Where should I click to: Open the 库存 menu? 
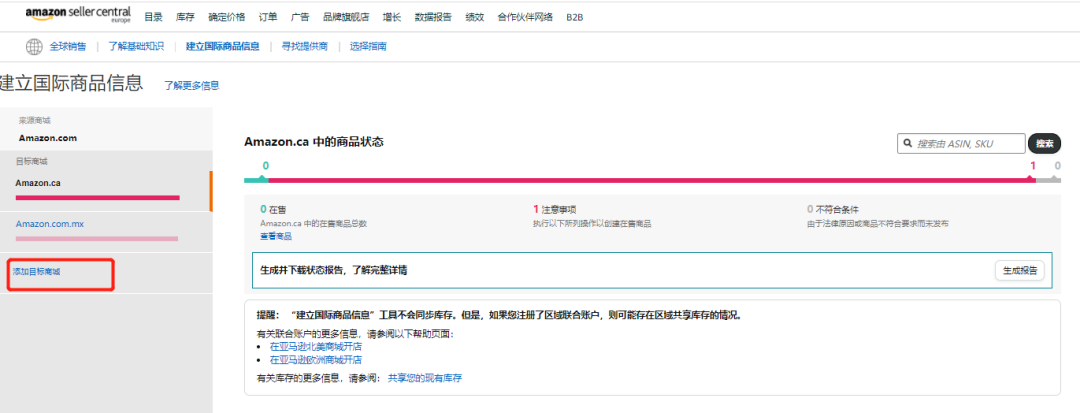point(185,17)
